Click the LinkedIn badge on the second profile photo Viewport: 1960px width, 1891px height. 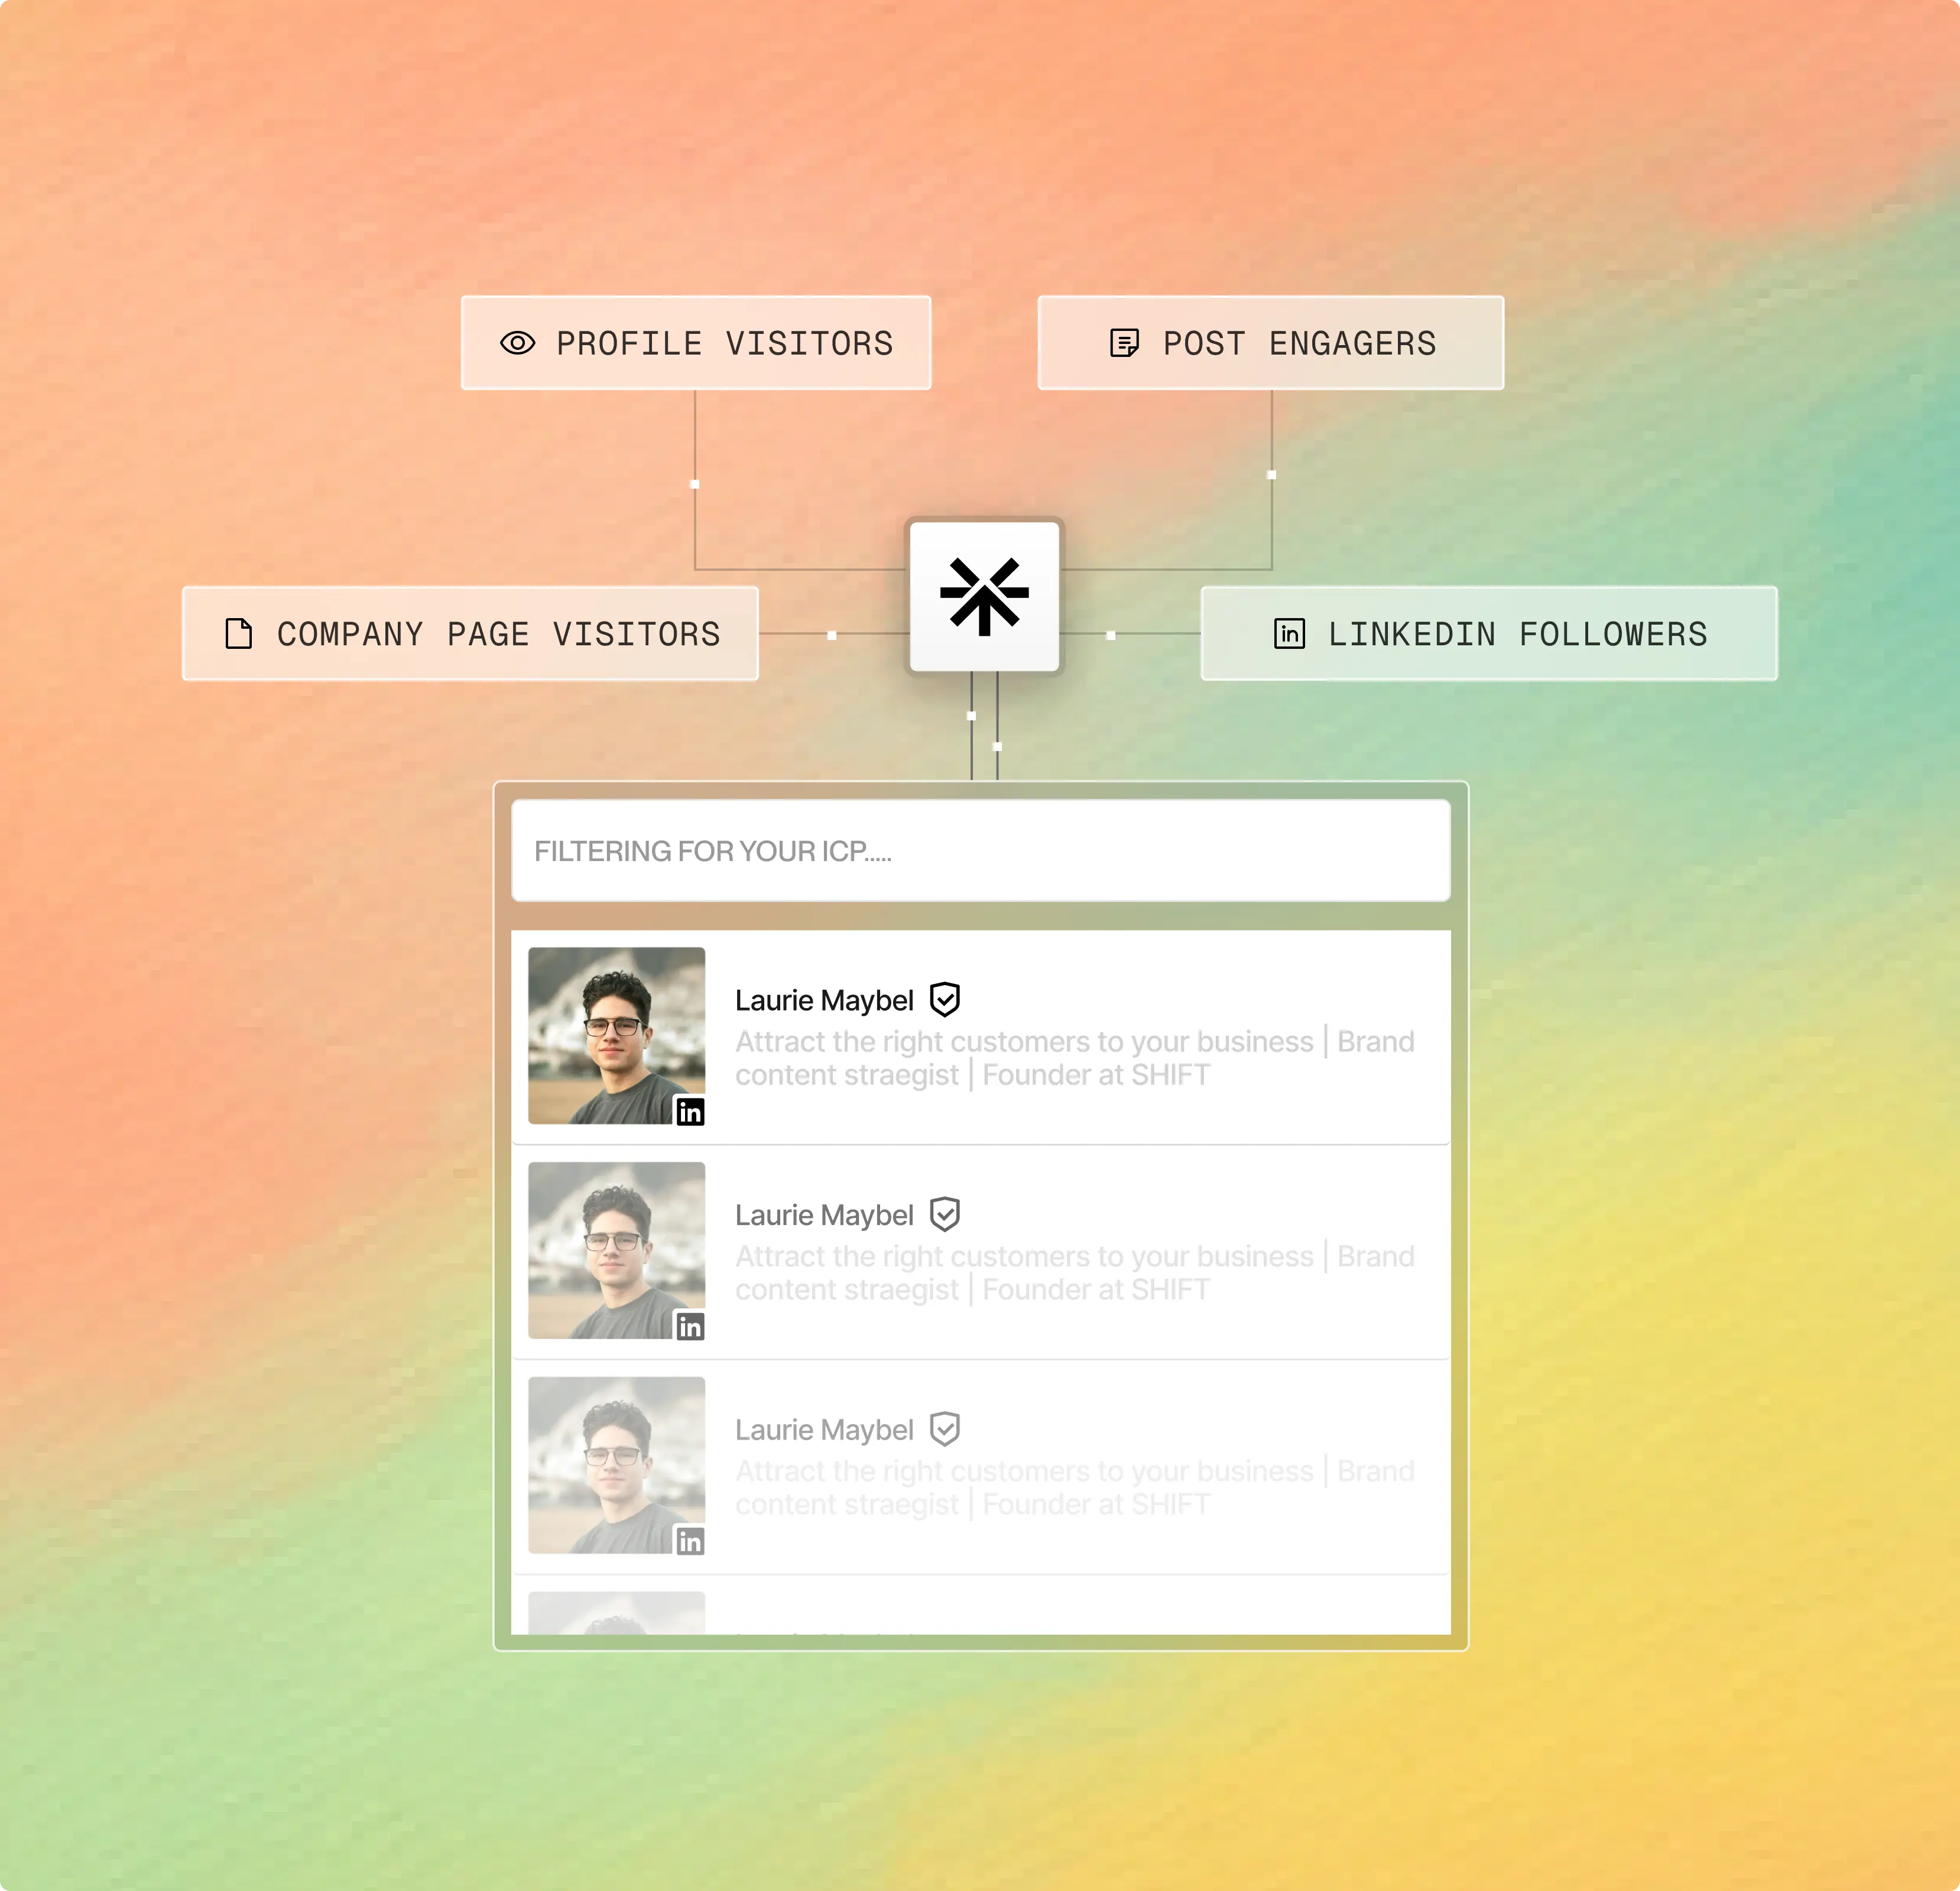pos(689,1326)
